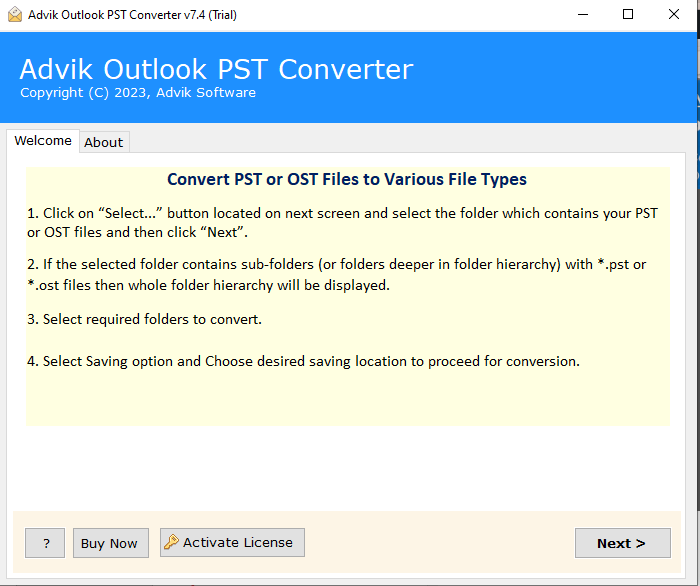Viewport: 700px width, 586px height.
Task: Switch to the About tab
Action: click(x=103, y=142)
